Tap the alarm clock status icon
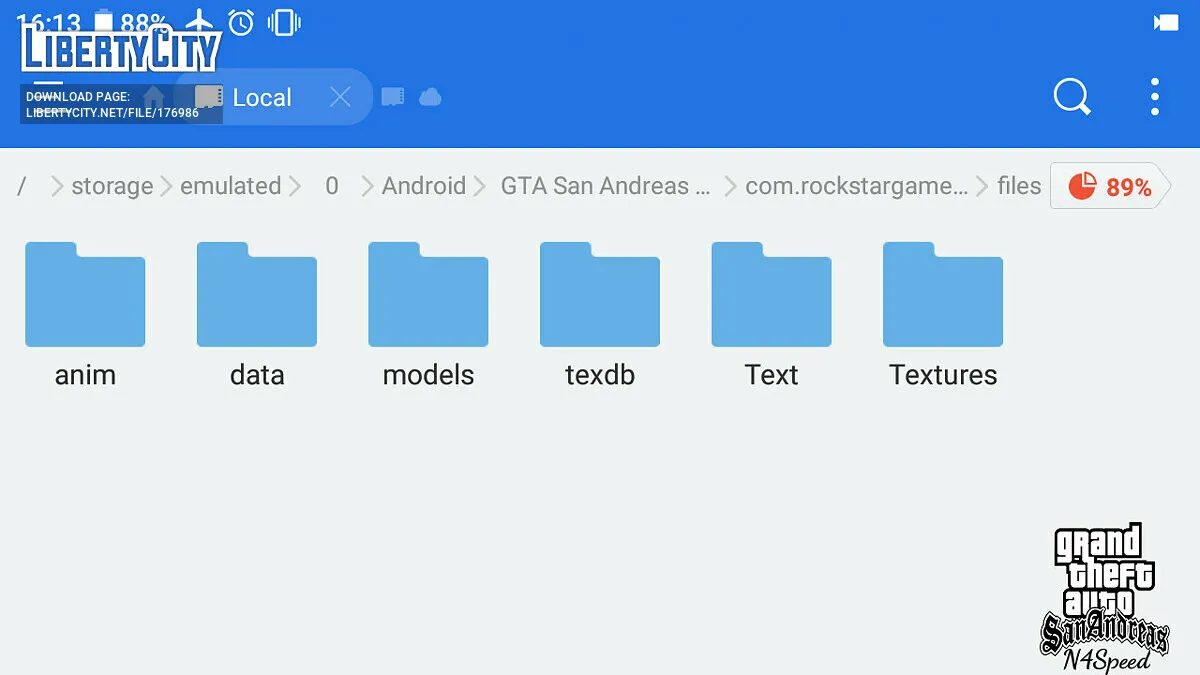The height and width of the screenshot is (675, 1200). 241,21
